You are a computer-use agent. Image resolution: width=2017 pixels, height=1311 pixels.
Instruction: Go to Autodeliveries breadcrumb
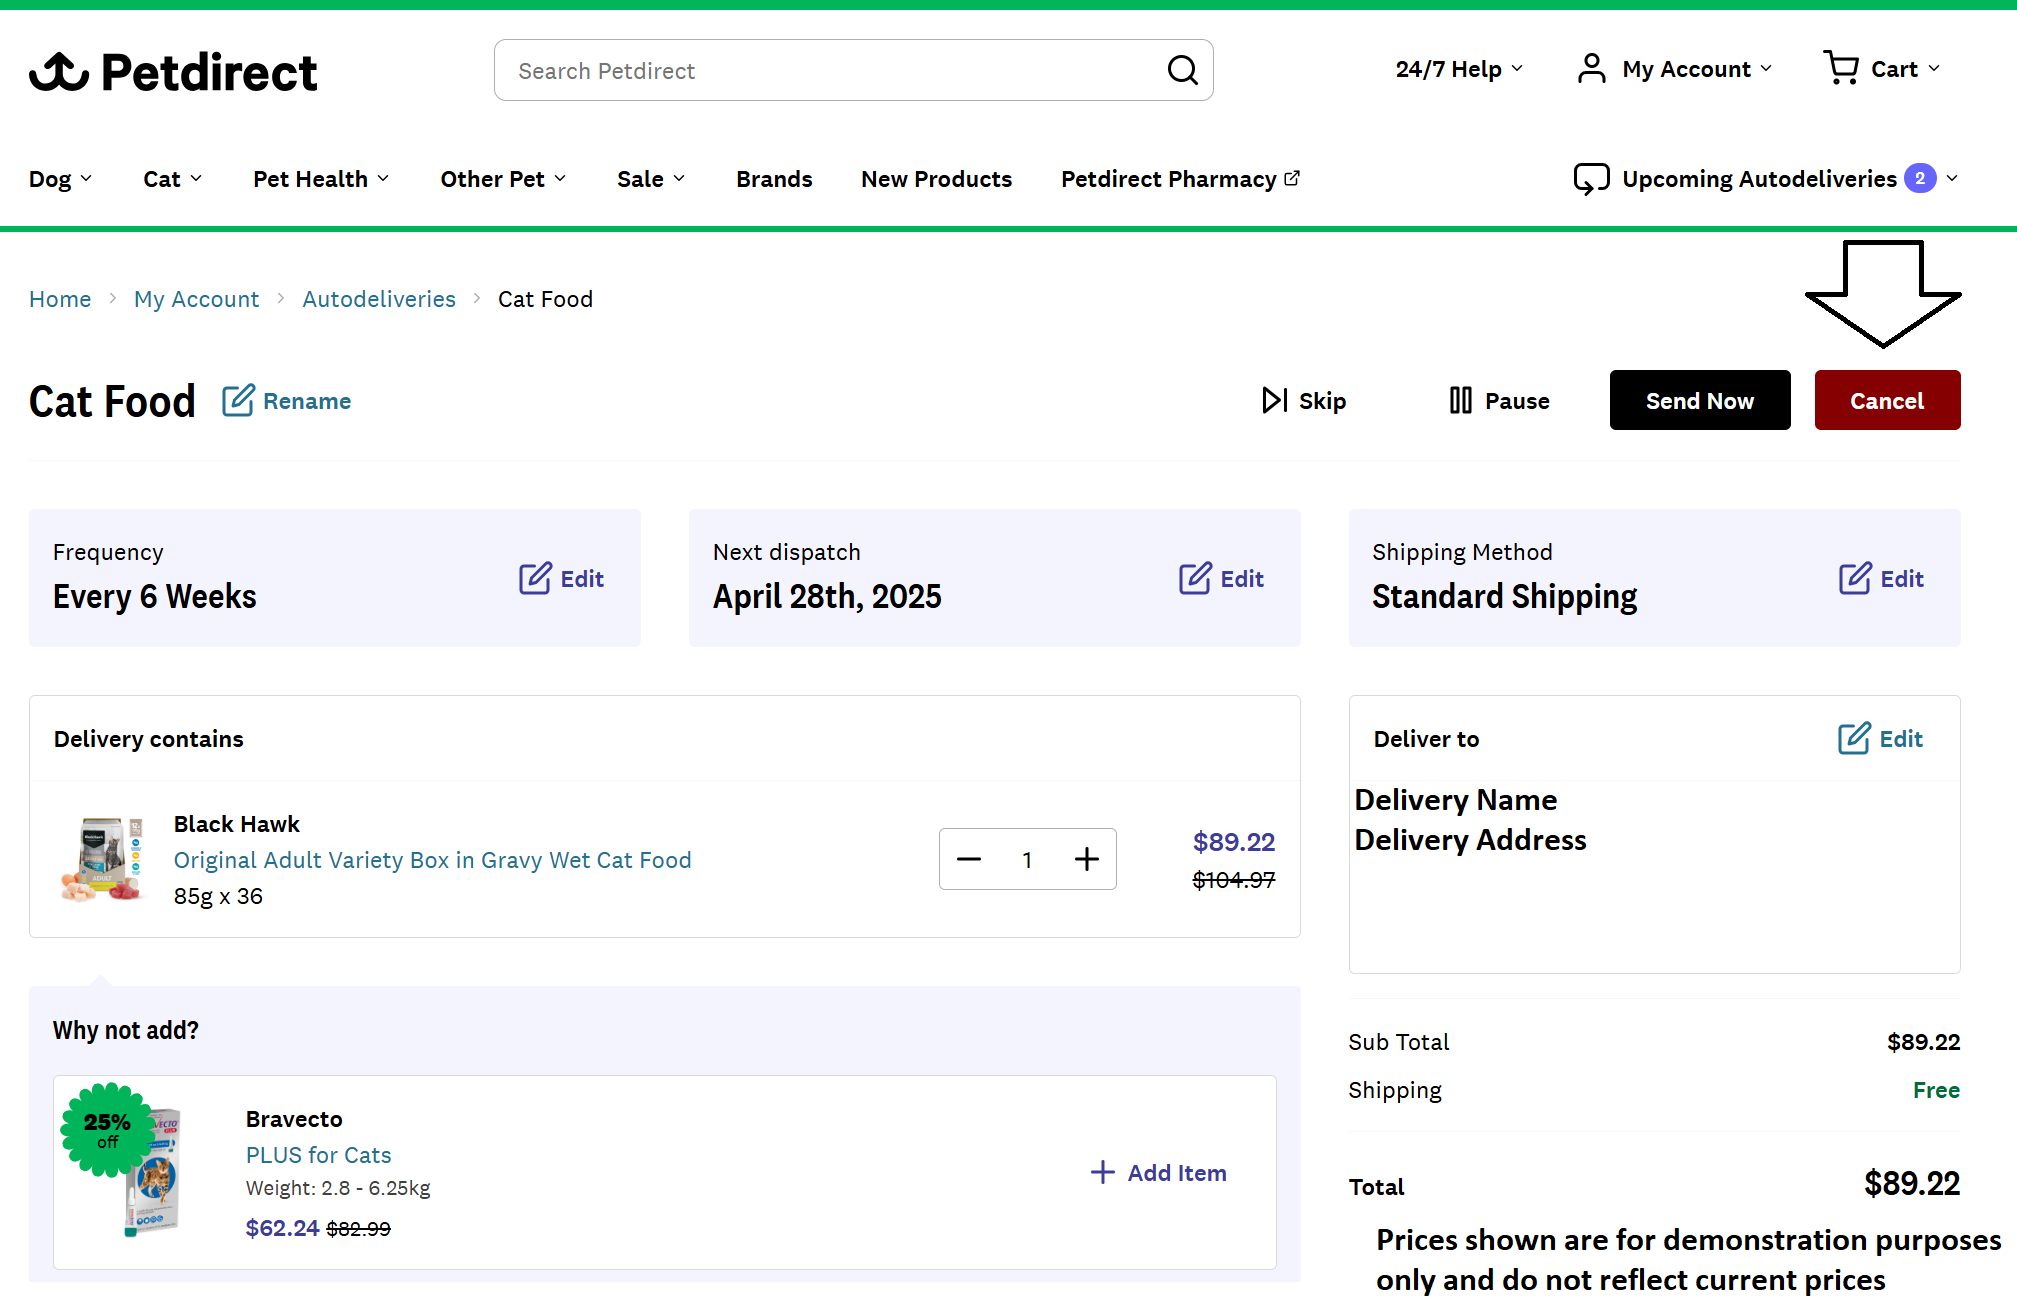tap(379, 299)
